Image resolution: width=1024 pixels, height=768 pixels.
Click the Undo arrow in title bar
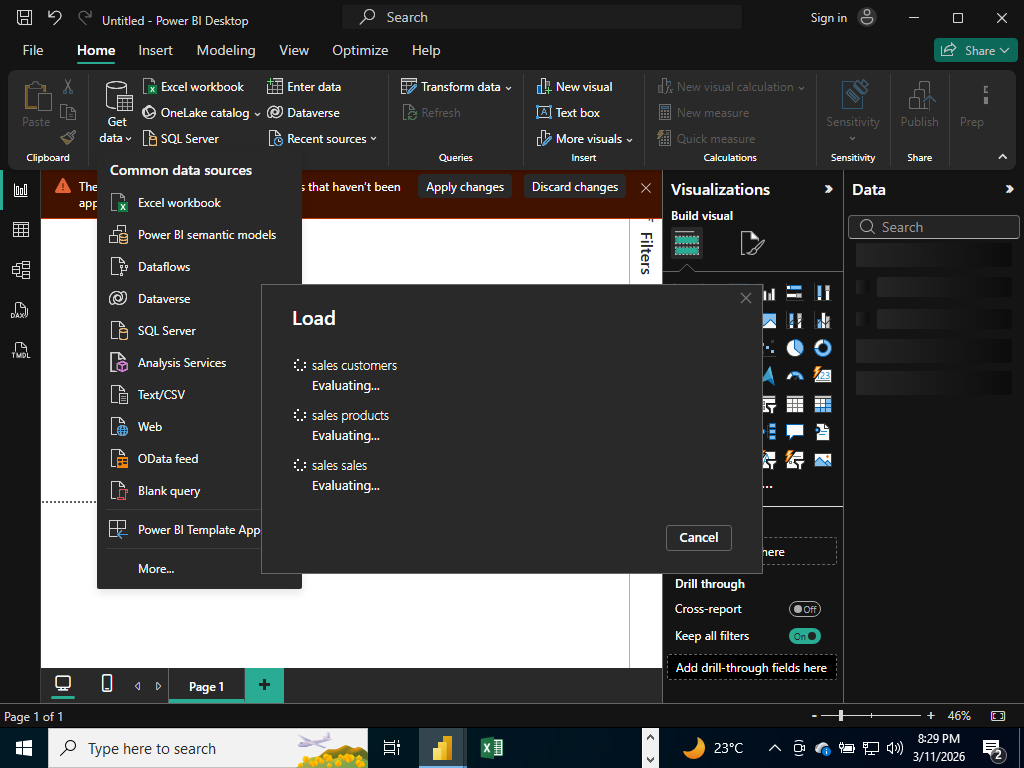coord(55,18)
